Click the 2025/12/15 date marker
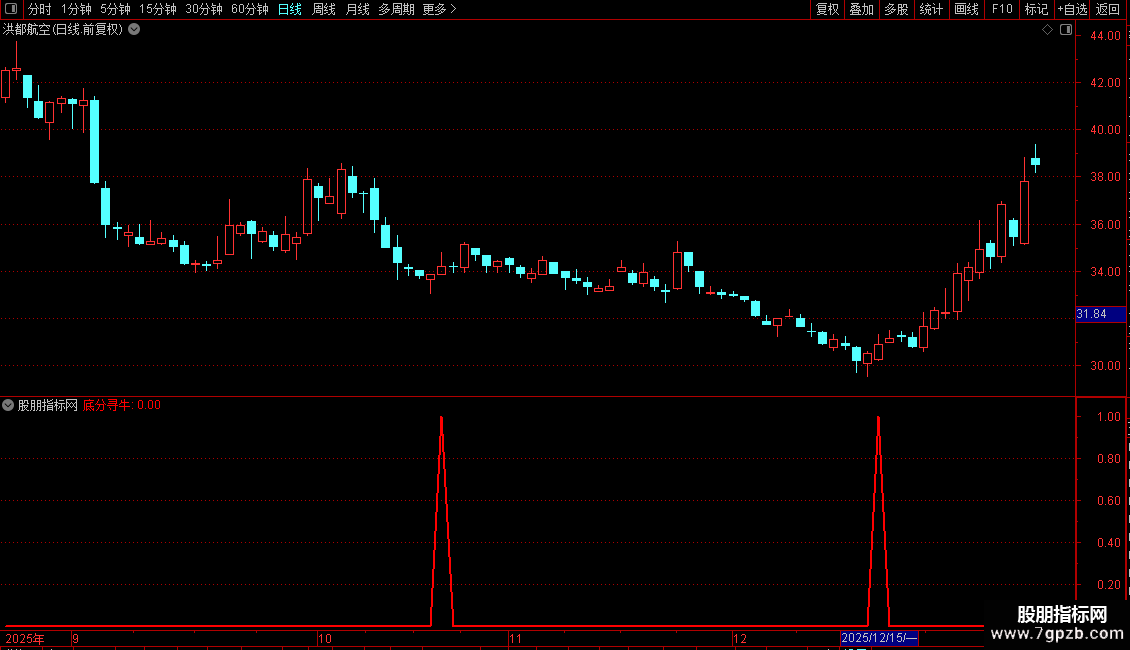The width and height of the screenshot is (1130, 650). coord(879,638)
